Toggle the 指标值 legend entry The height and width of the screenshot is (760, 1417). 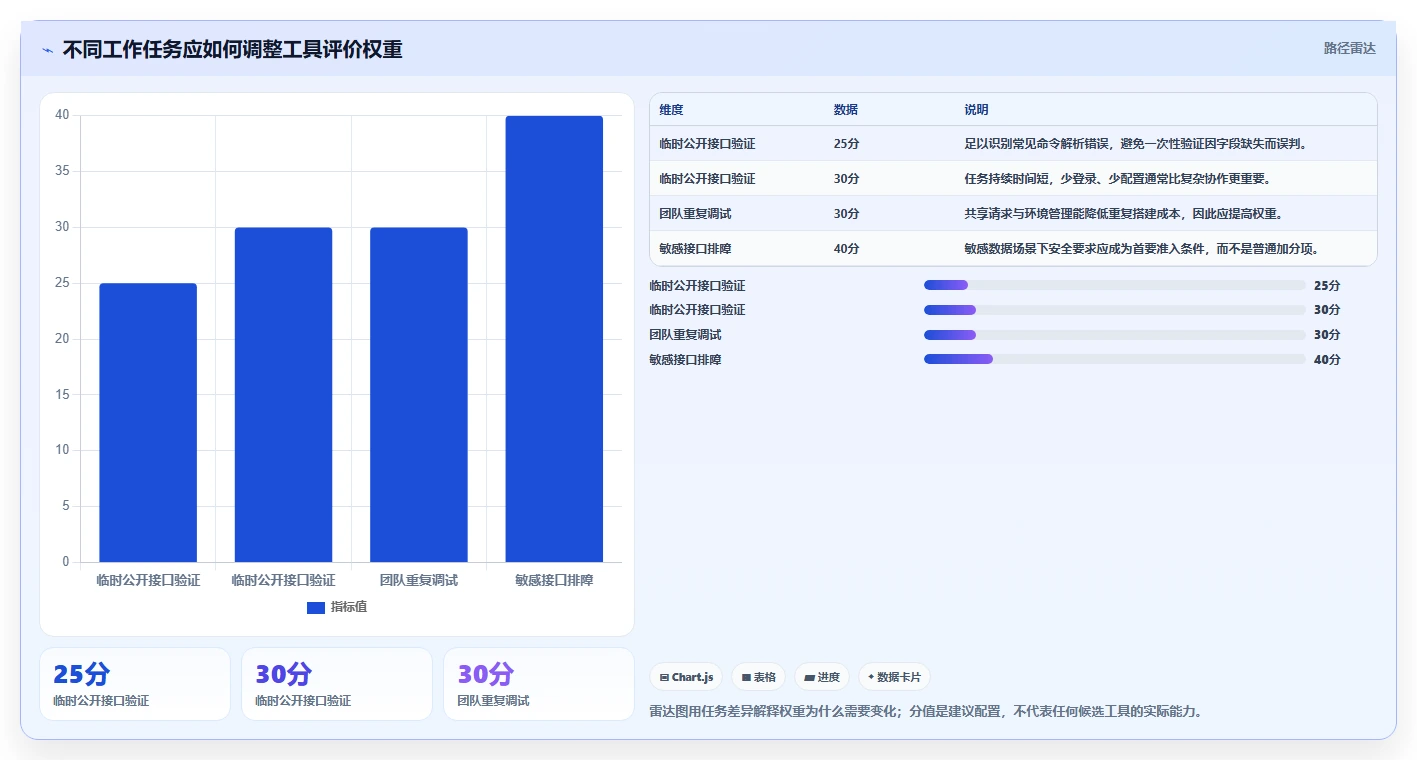[x=337, y=607]
